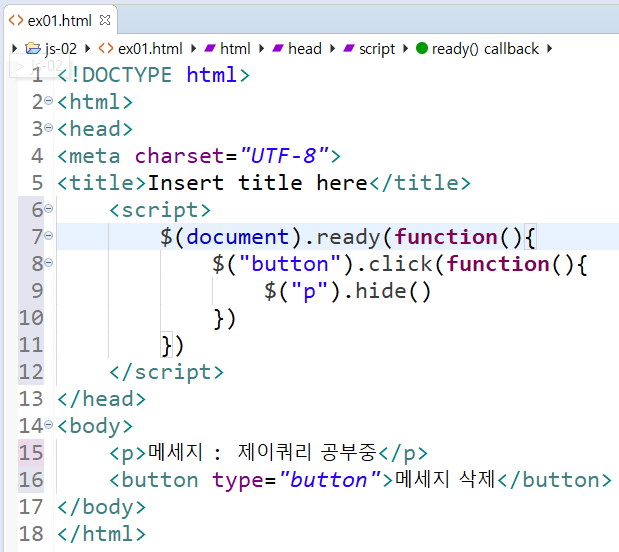Click line number 12 in the gutter
The image size is (619, 552).
coord(31,372)
